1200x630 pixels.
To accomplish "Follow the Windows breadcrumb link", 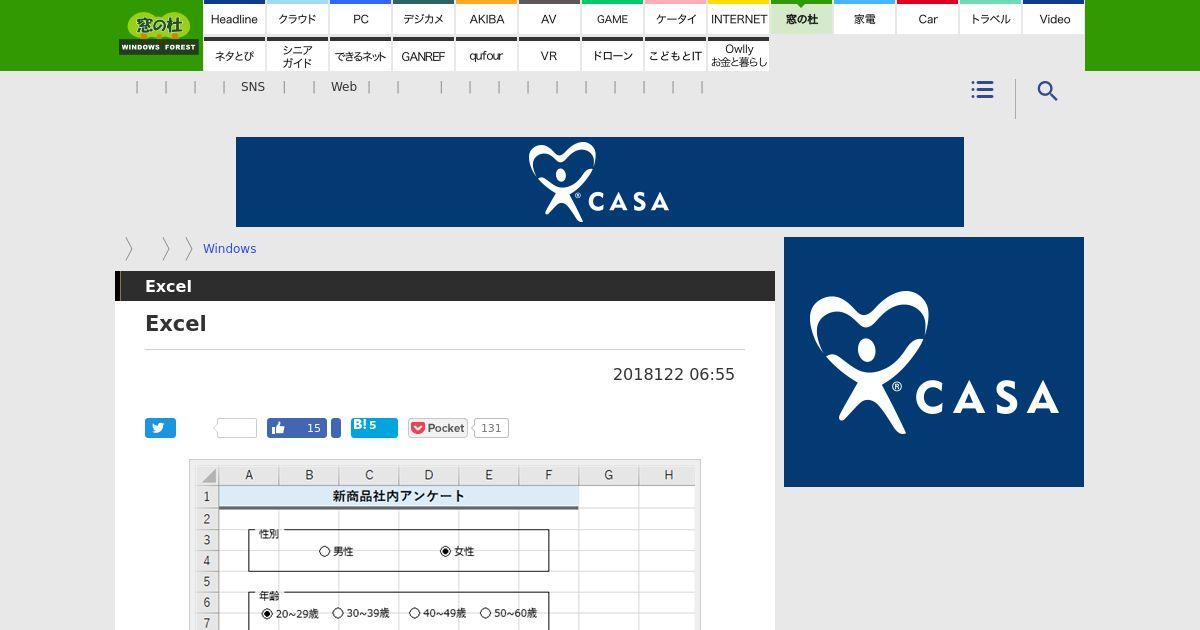I will [x=229, y=249].
